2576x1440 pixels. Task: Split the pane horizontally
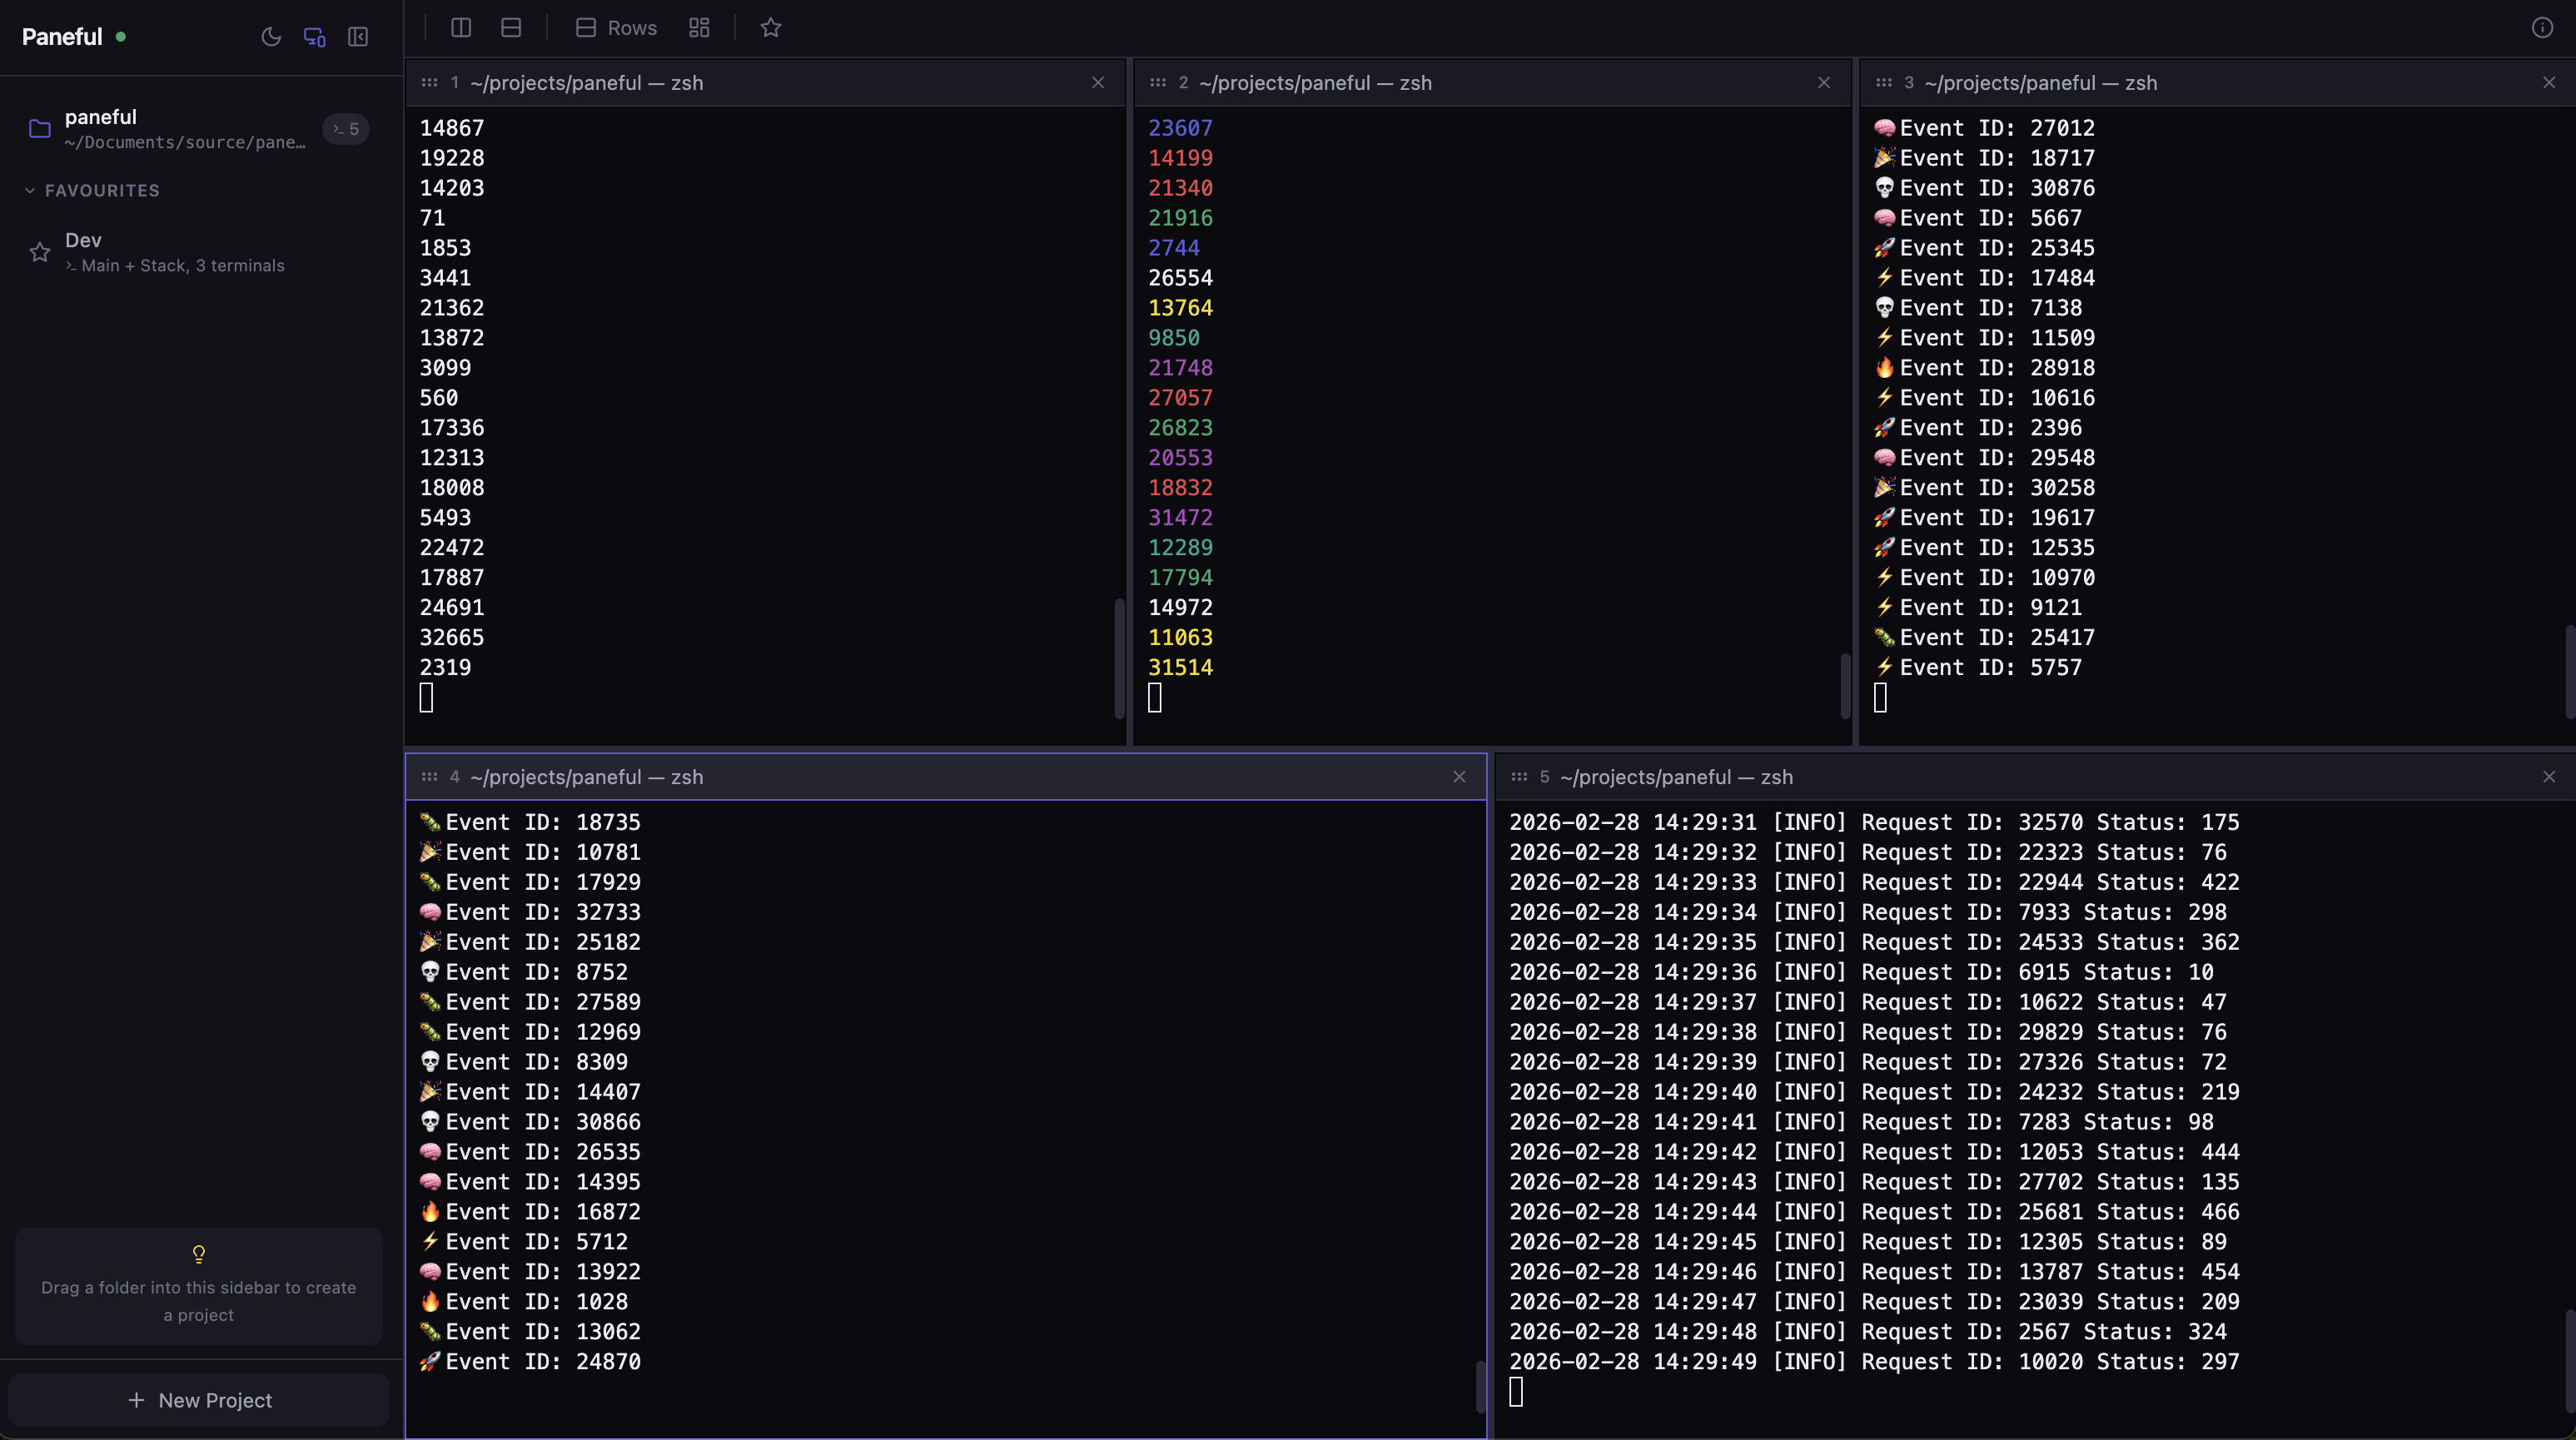click(x=511, y=28)
